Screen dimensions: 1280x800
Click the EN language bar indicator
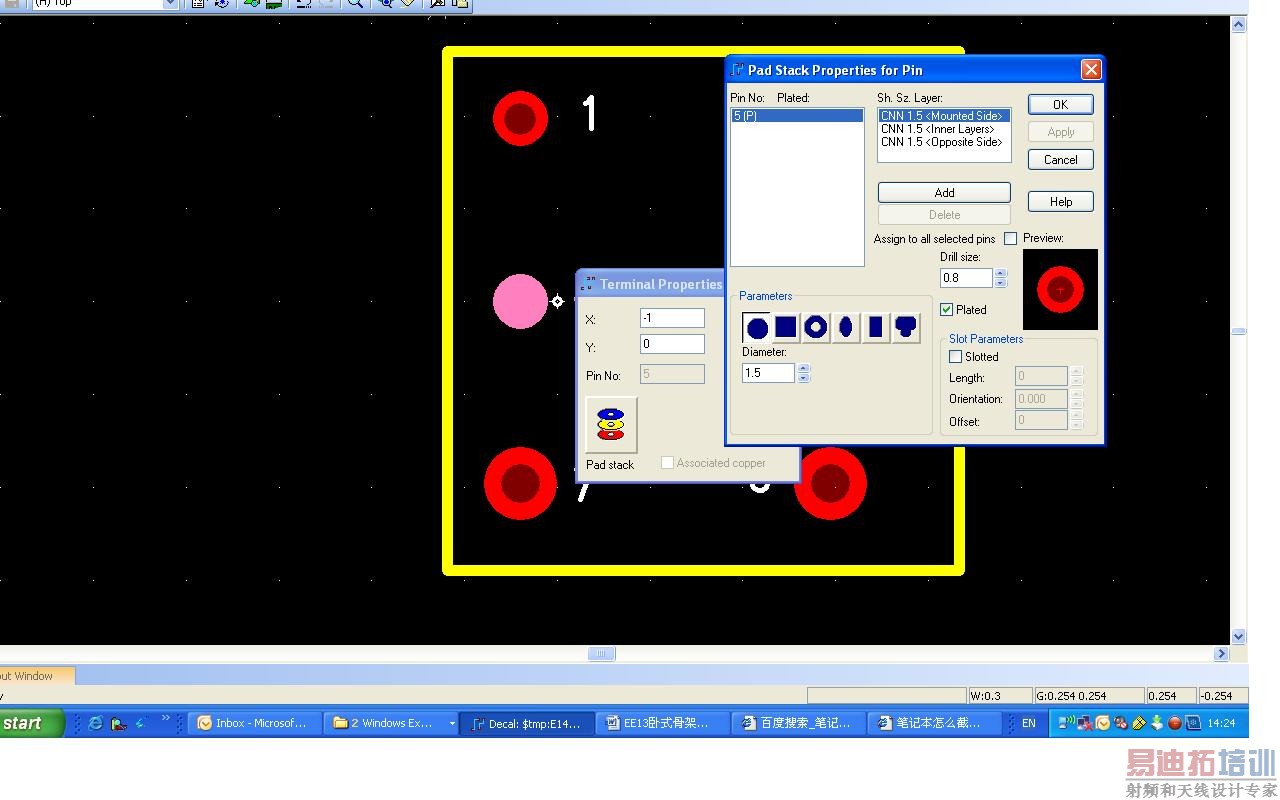click(x=1028, y=723)
